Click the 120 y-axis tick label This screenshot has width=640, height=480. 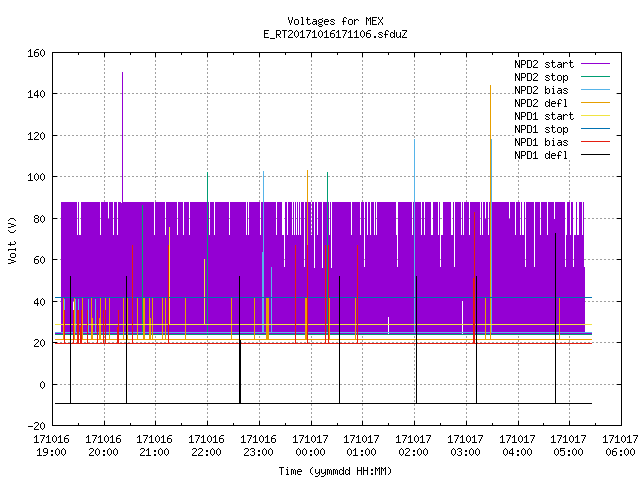coord(36,136)
